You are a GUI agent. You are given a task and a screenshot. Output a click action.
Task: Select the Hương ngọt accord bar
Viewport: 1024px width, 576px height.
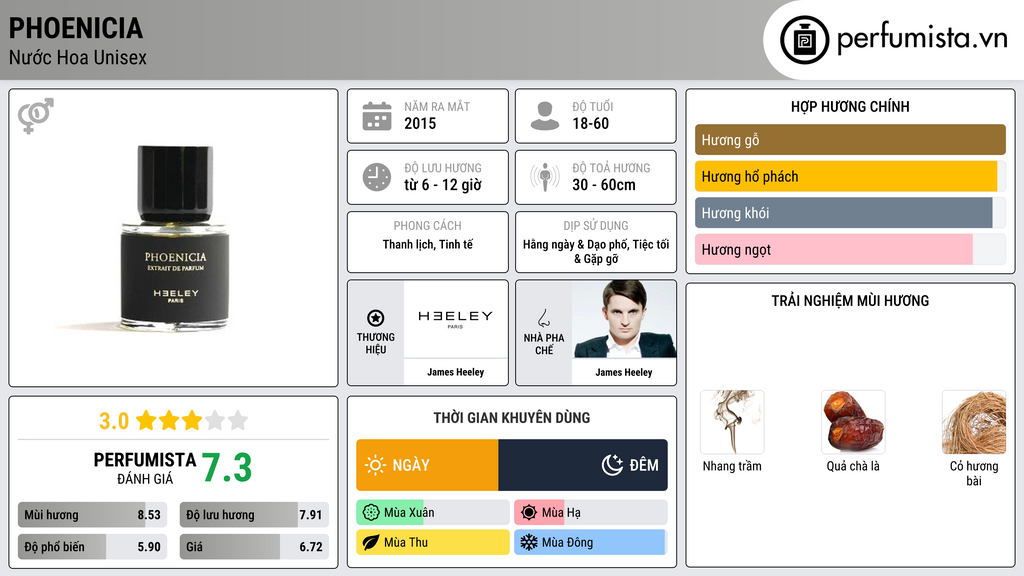click(x=850, y=249)
